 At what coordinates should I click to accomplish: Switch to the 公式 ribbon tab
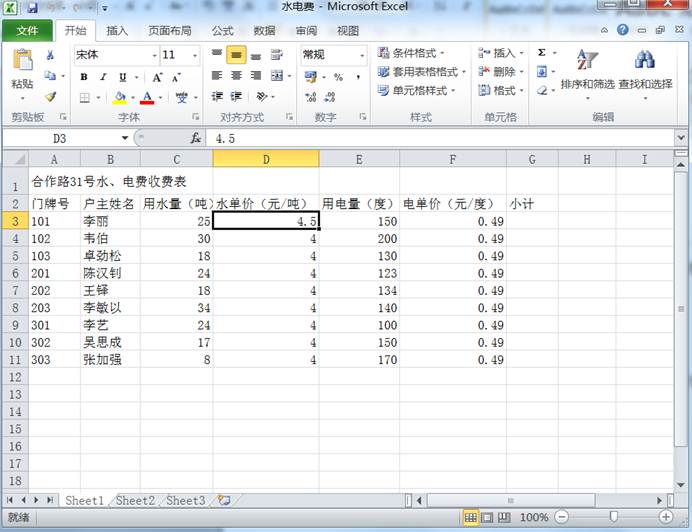pos(222,30)
